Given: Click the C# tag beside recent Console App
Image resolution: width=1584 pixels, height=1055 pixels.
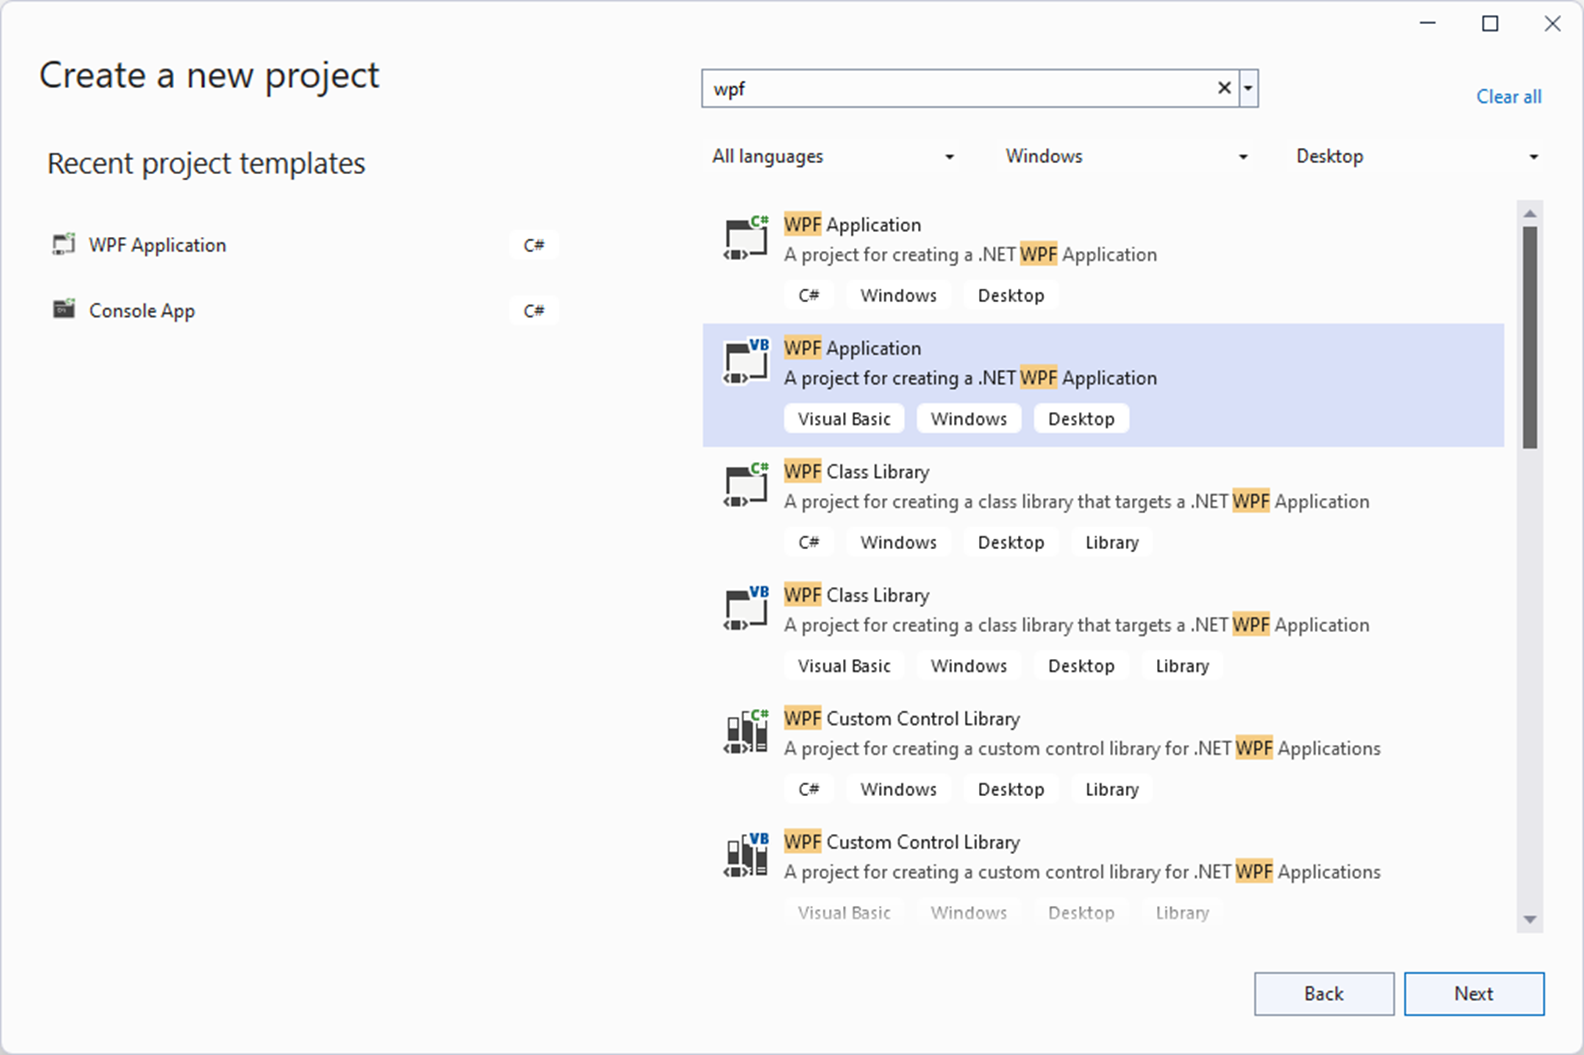Looking at the screenshot, I should (534, 311).
